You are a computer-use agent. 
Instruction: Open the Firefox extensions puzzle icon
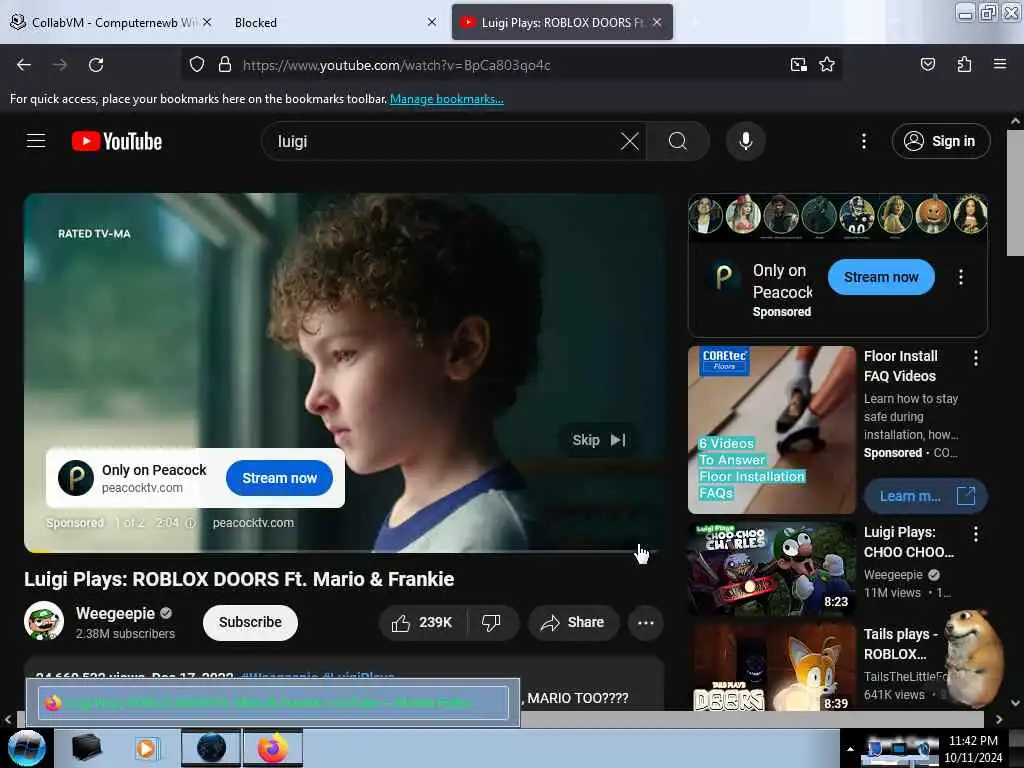[x=964, y=65]
